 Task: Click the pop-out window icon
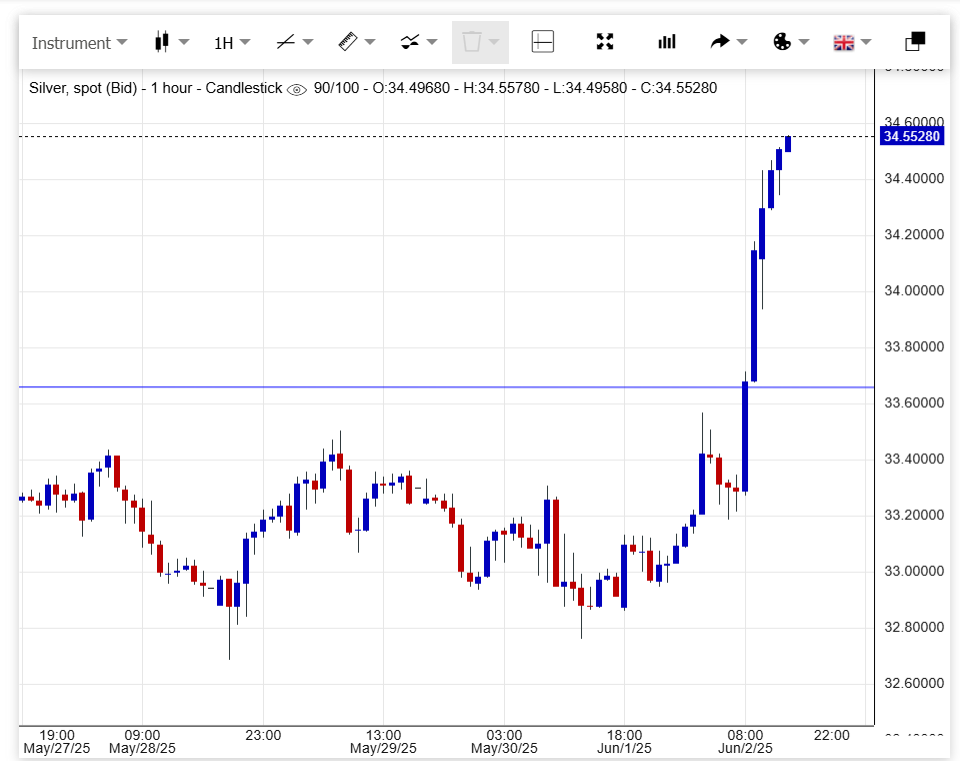click(914, 42)
